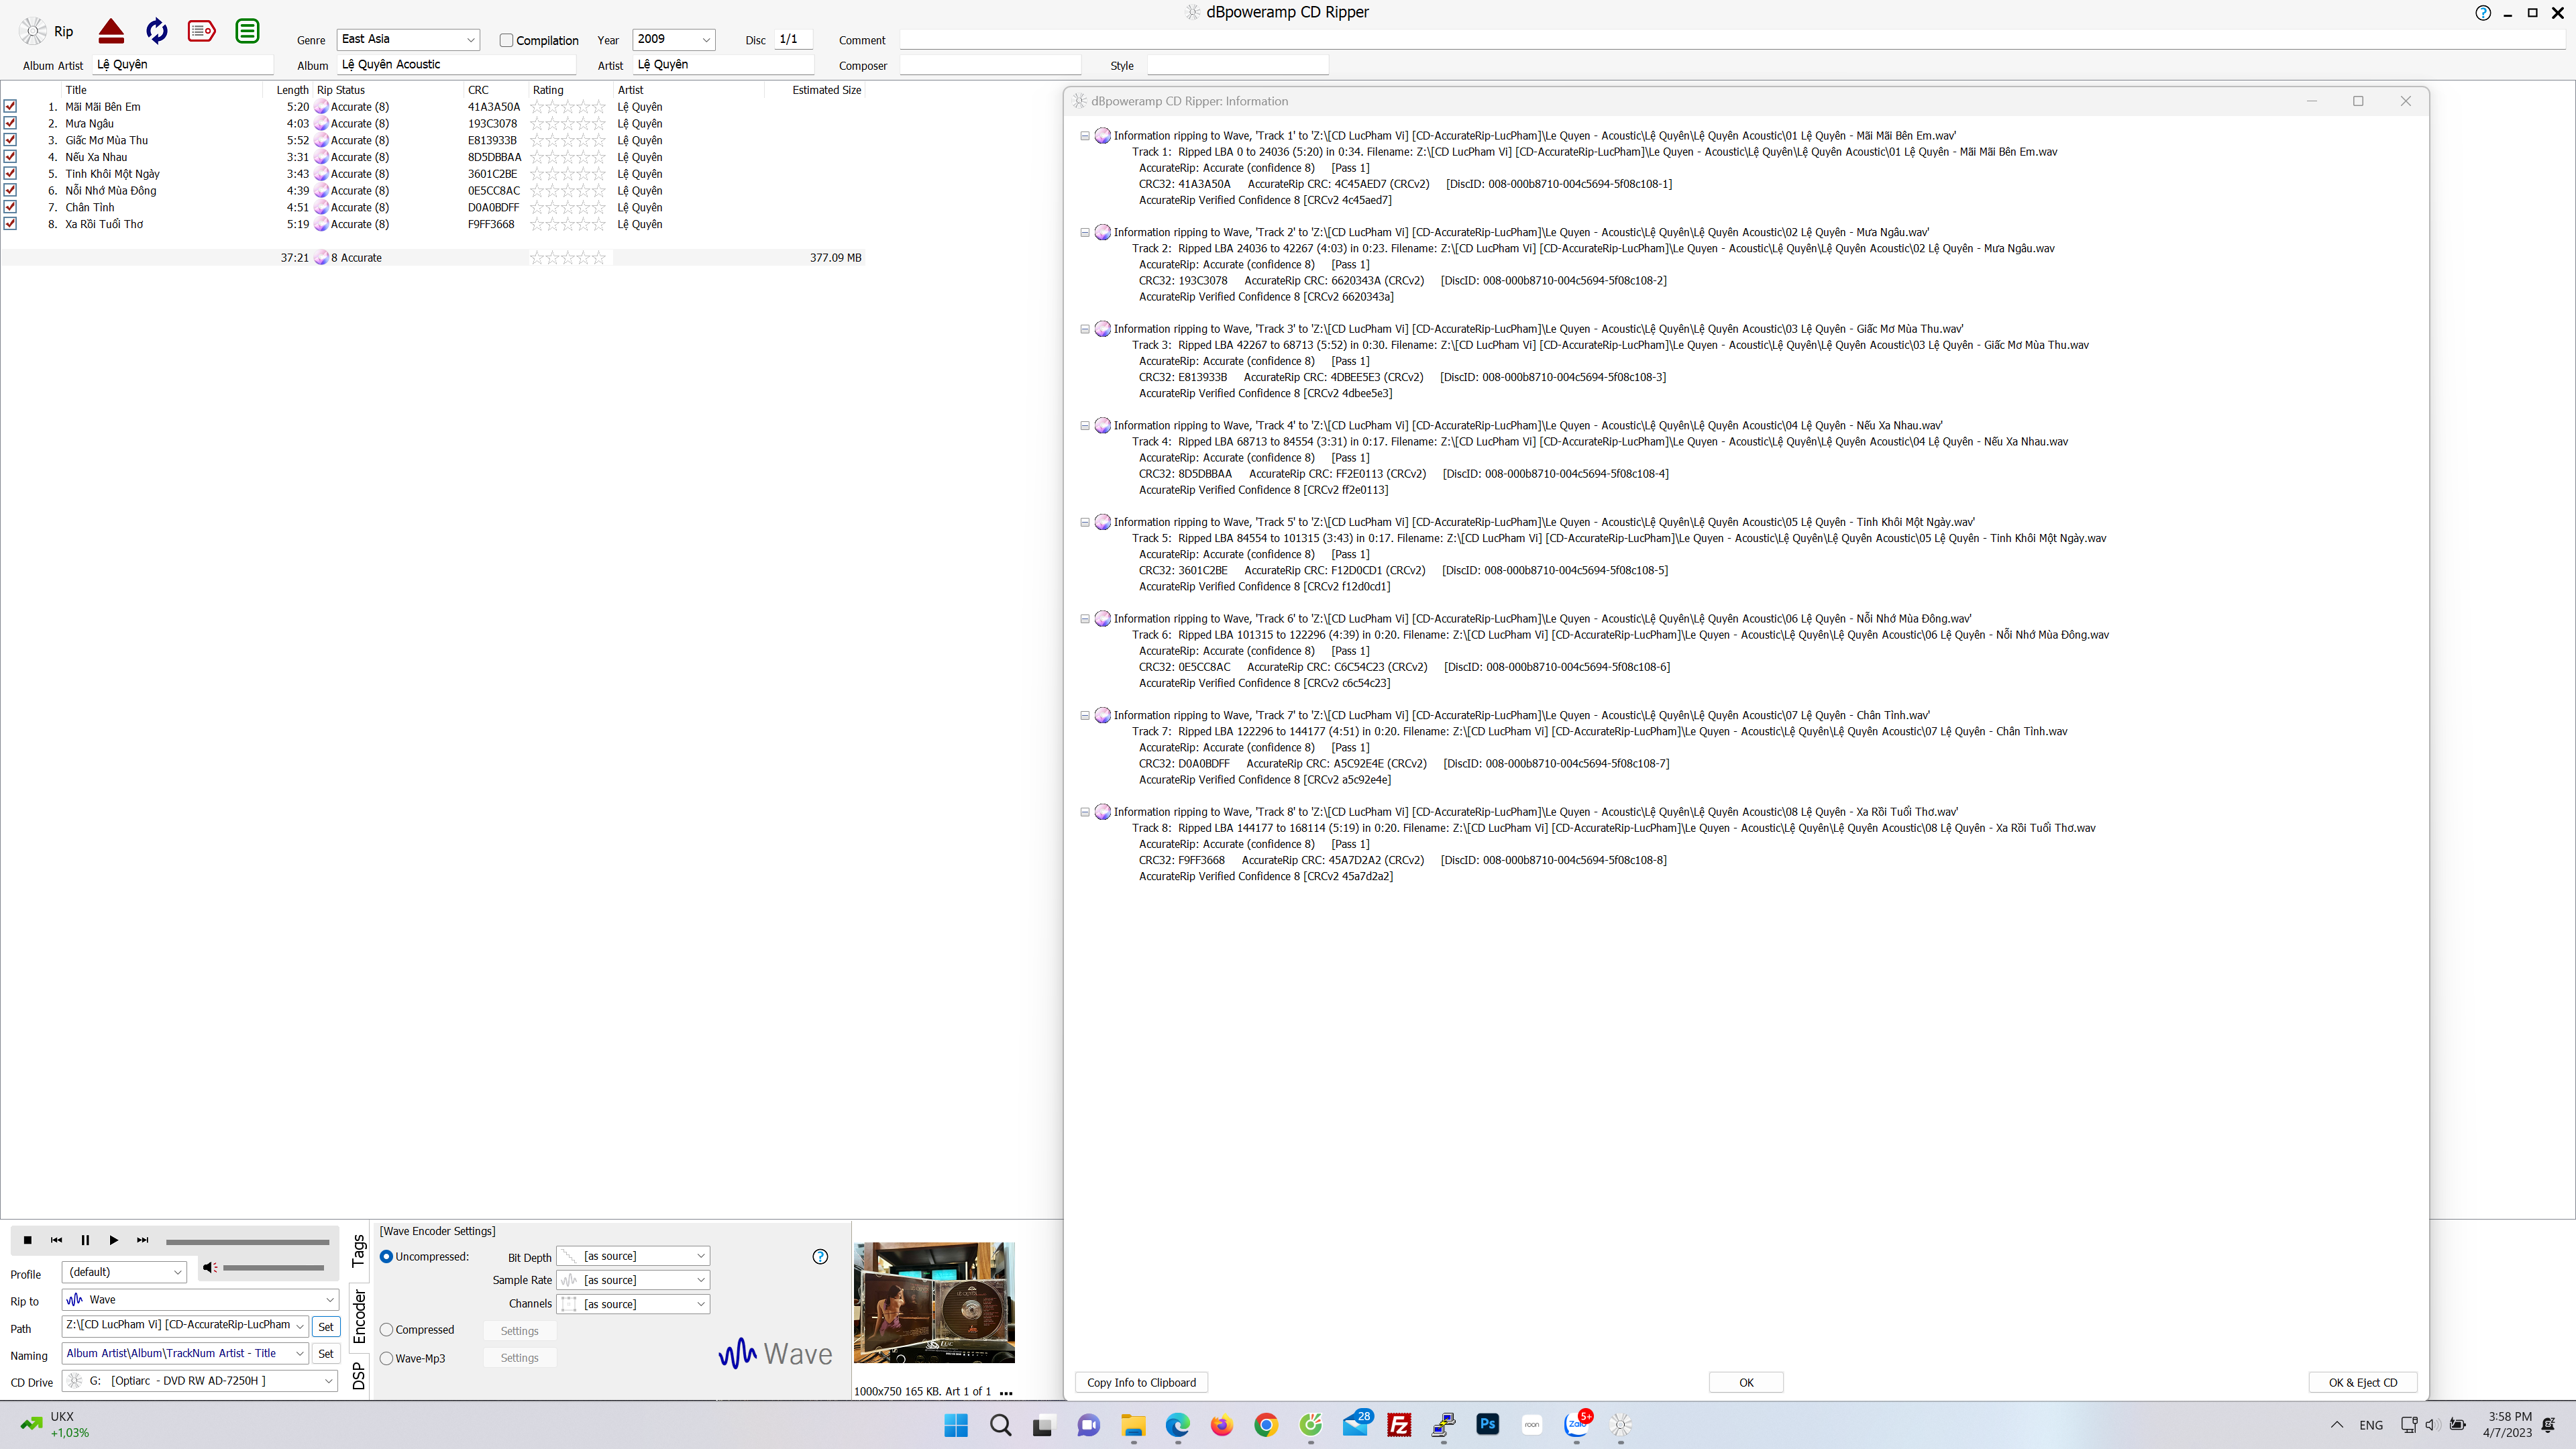Open the Year dropdown

tap(706, 40)
